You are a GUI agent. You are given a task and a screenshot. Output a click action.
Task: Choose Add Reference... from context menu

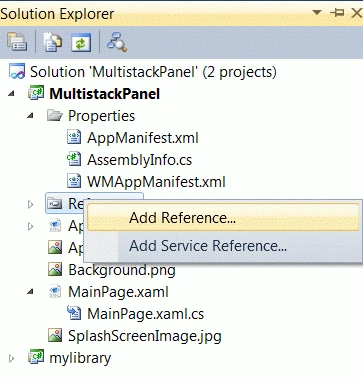[x=223, y=218]
